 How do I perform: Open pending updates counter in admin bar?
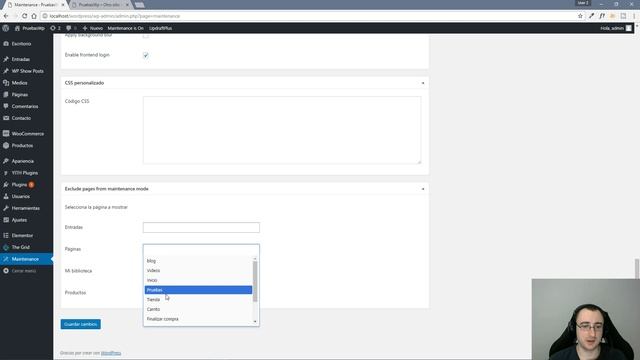56,28
